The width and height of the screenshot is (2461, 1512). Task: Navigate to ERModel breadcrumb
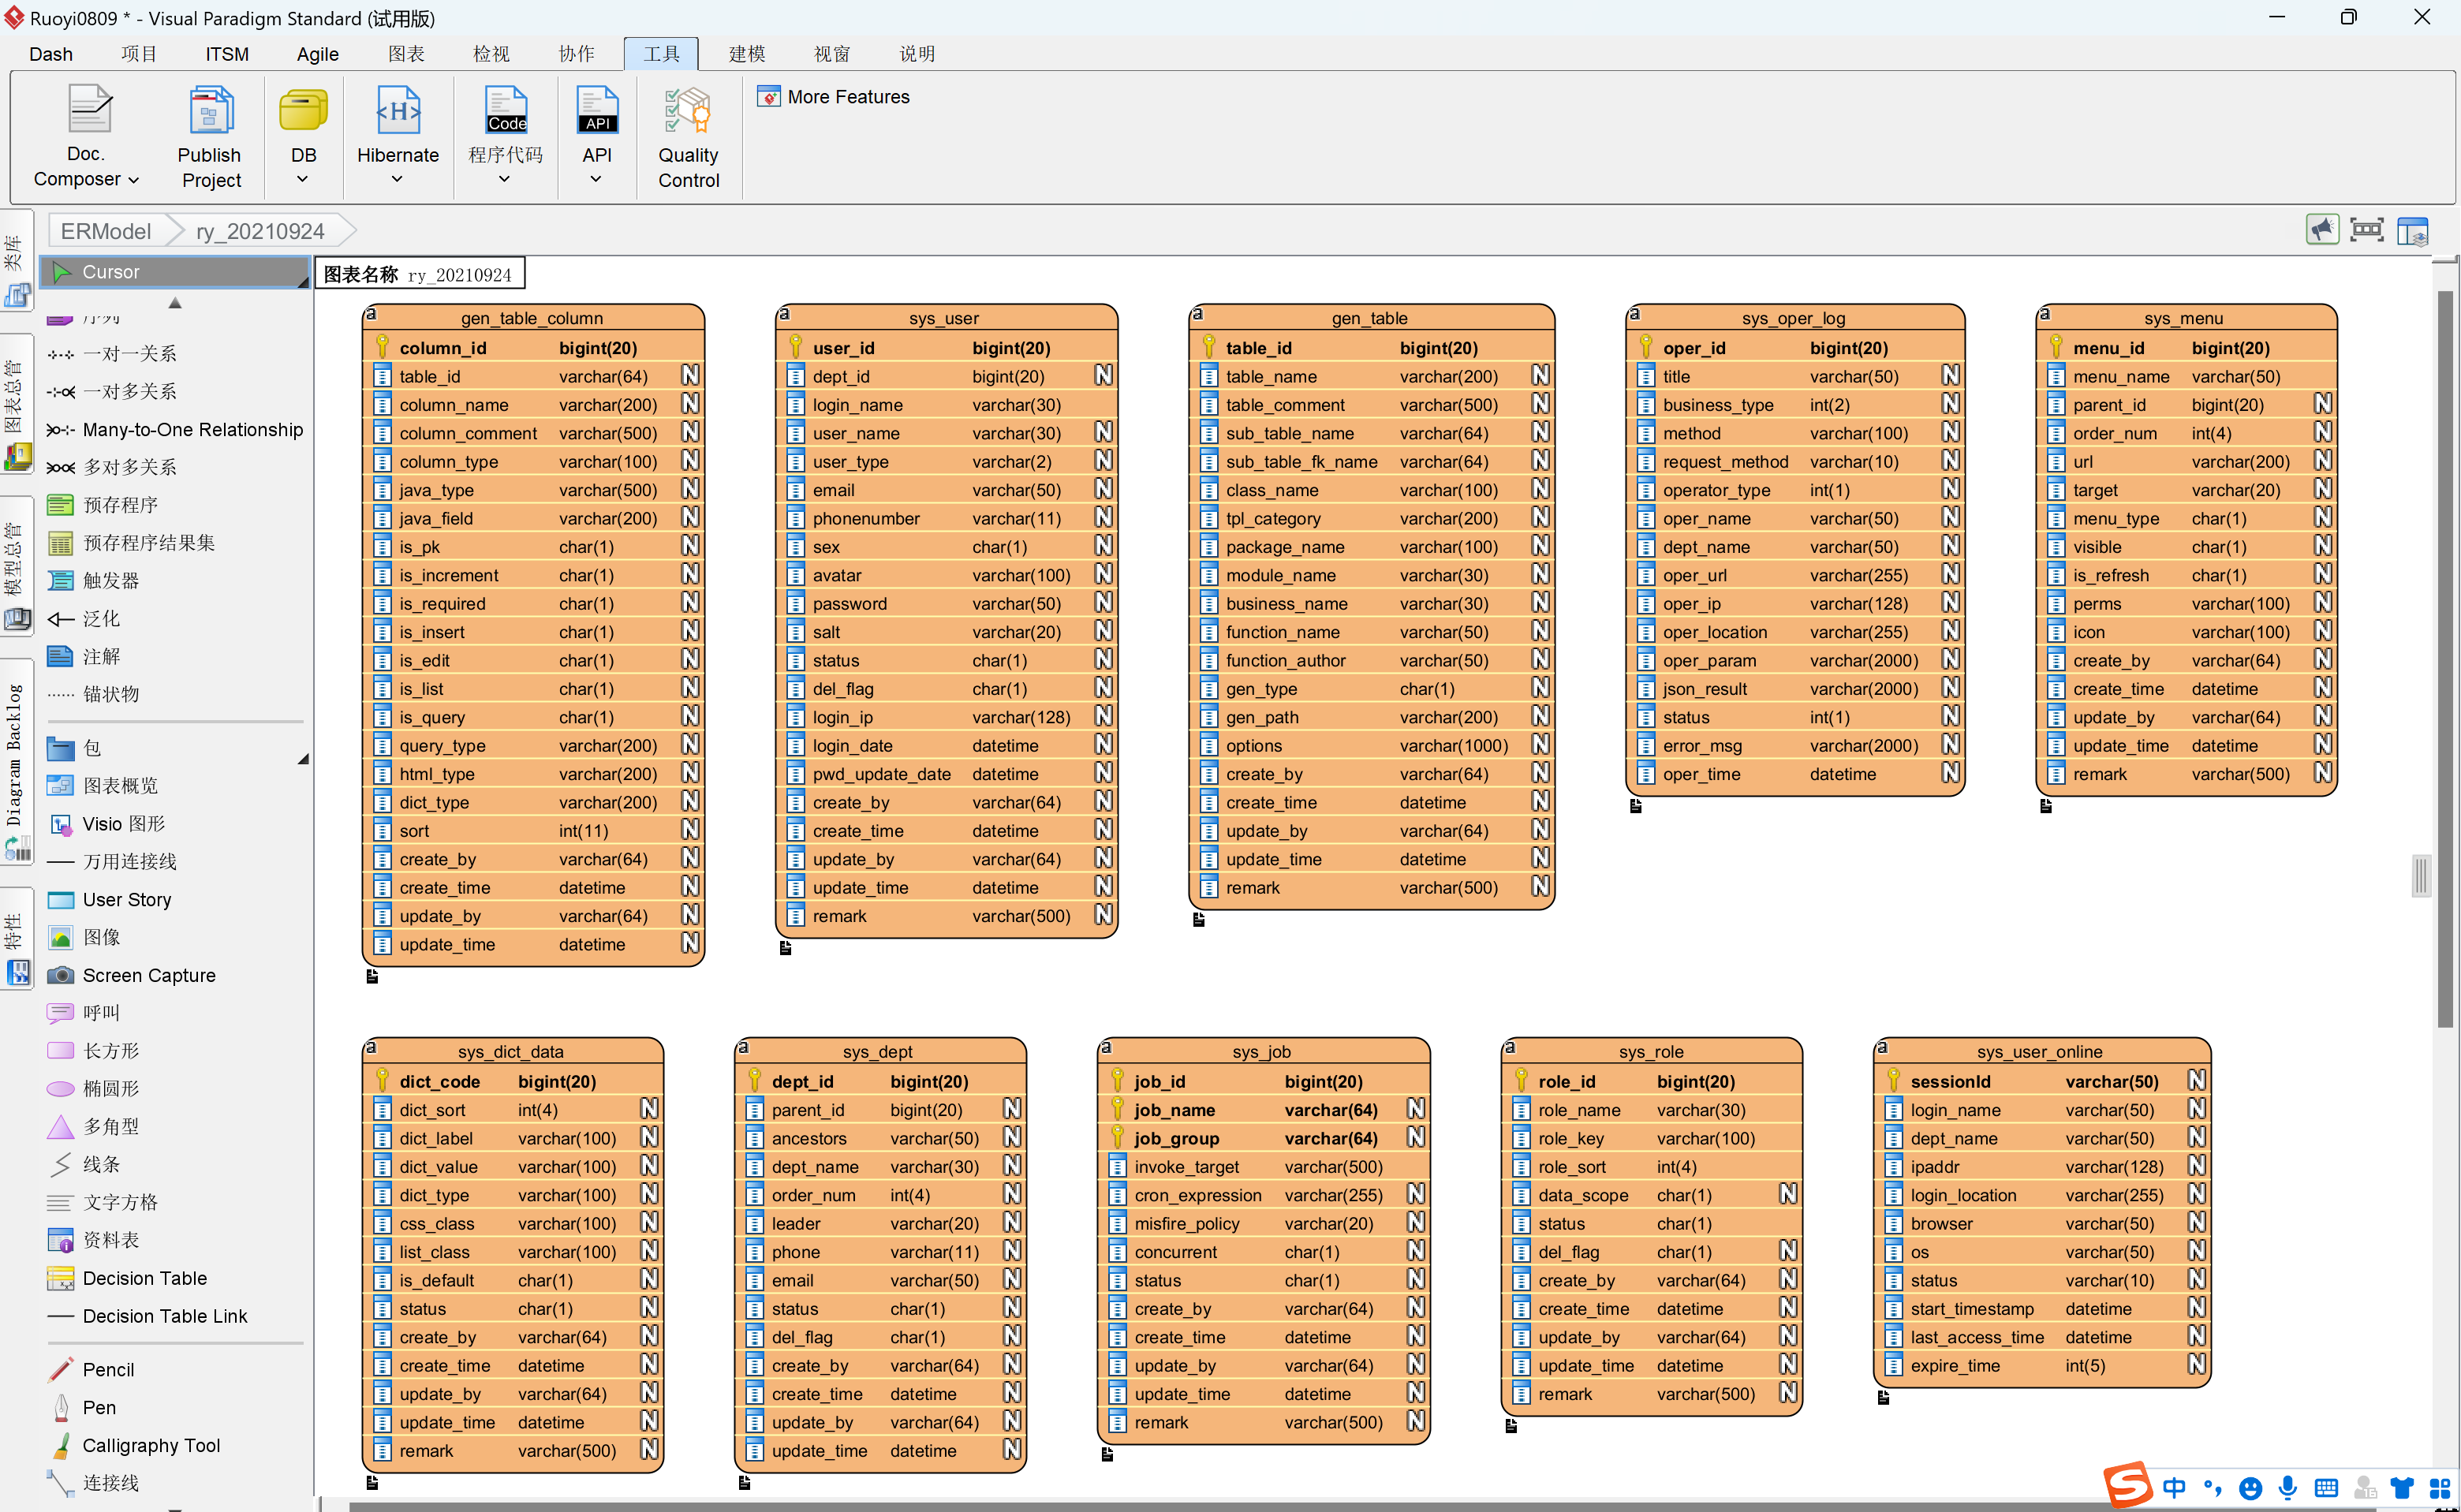click(106, 231)
